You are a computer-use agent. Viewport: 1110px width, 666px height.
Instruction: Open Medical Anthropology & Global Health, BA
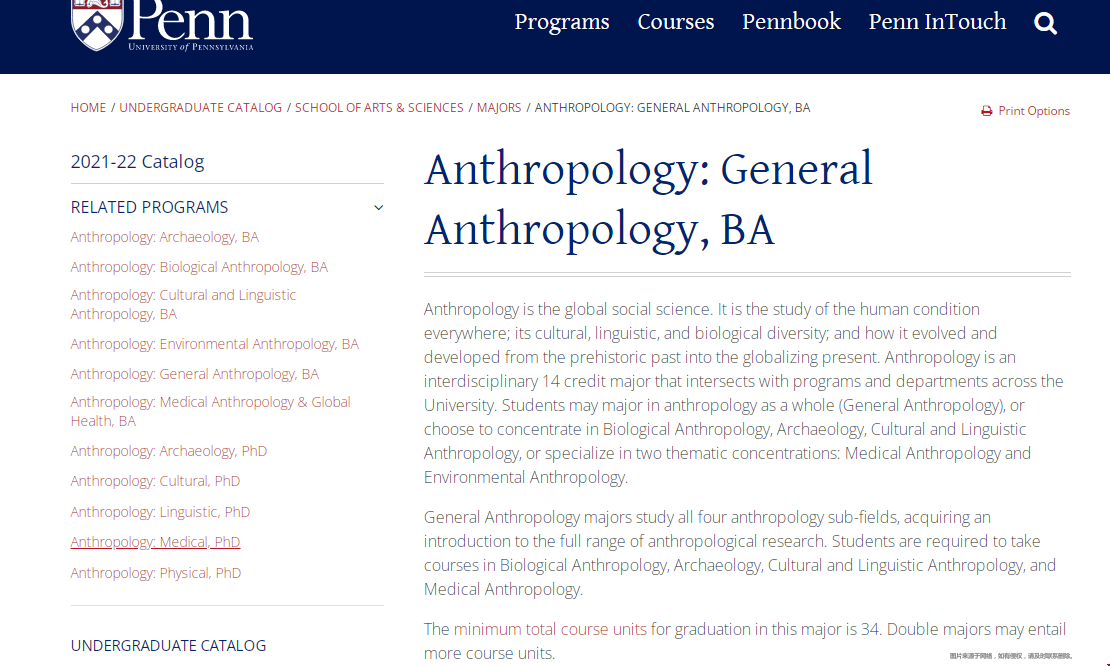211,411
